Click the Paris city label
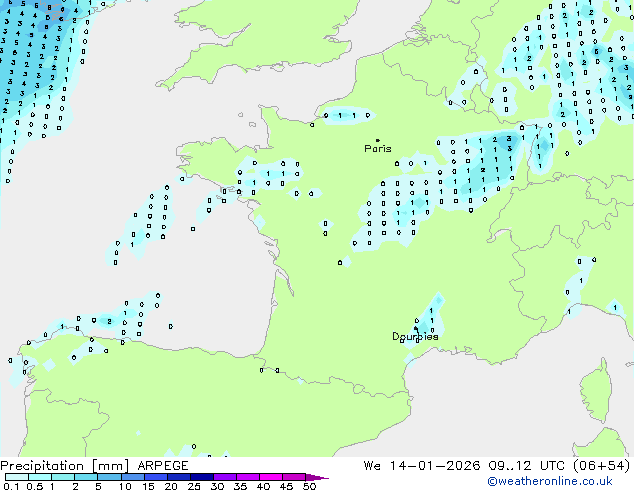 378,149
